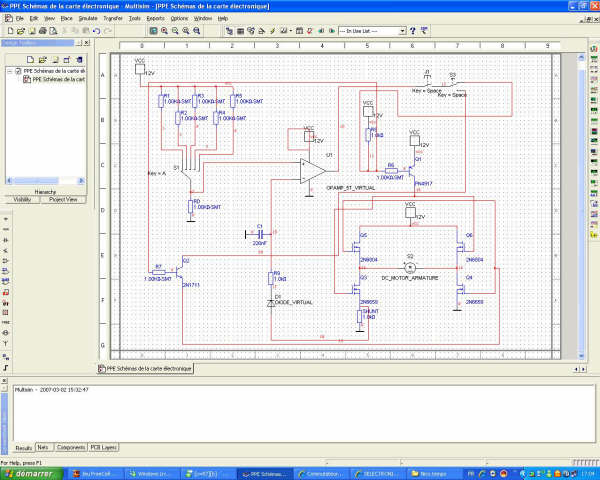Open the Visibility tab in Design Toolbox
The width and height of the screenshot is (600, 480).
click(x=22, y=199)
